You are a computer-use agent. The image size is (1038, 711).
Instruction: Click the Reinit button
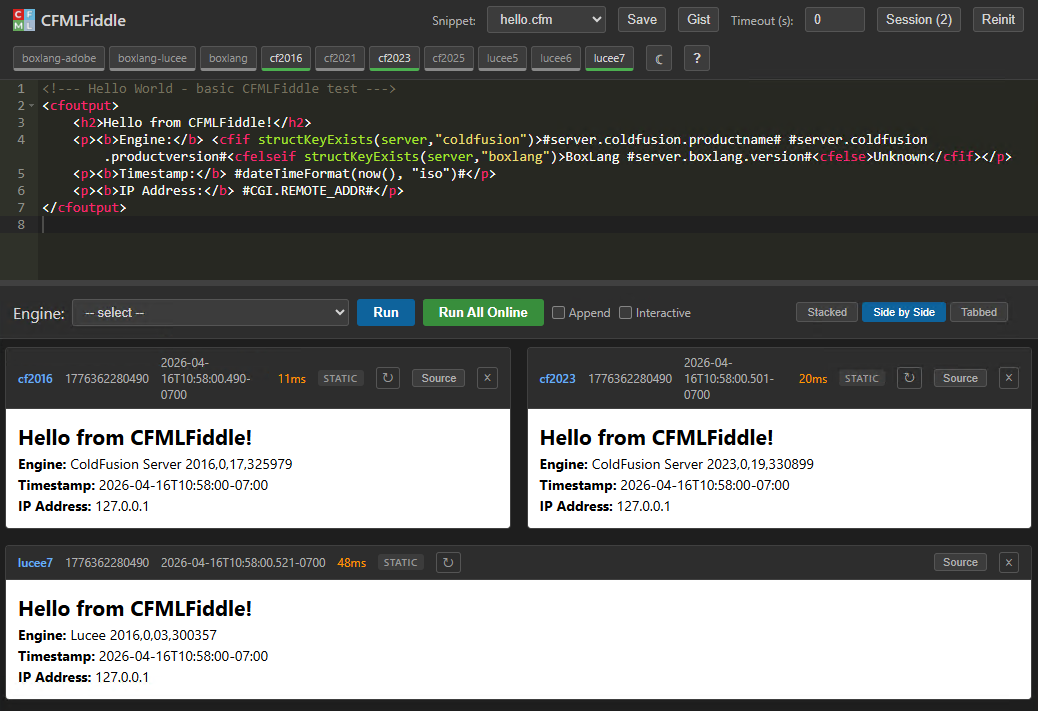(x=998, y=20)
